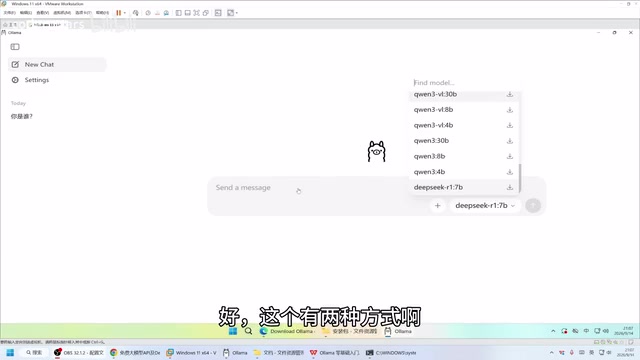Open the chat titled 你是谁?
Screen dimensions: 640x360
coord(22,116)
